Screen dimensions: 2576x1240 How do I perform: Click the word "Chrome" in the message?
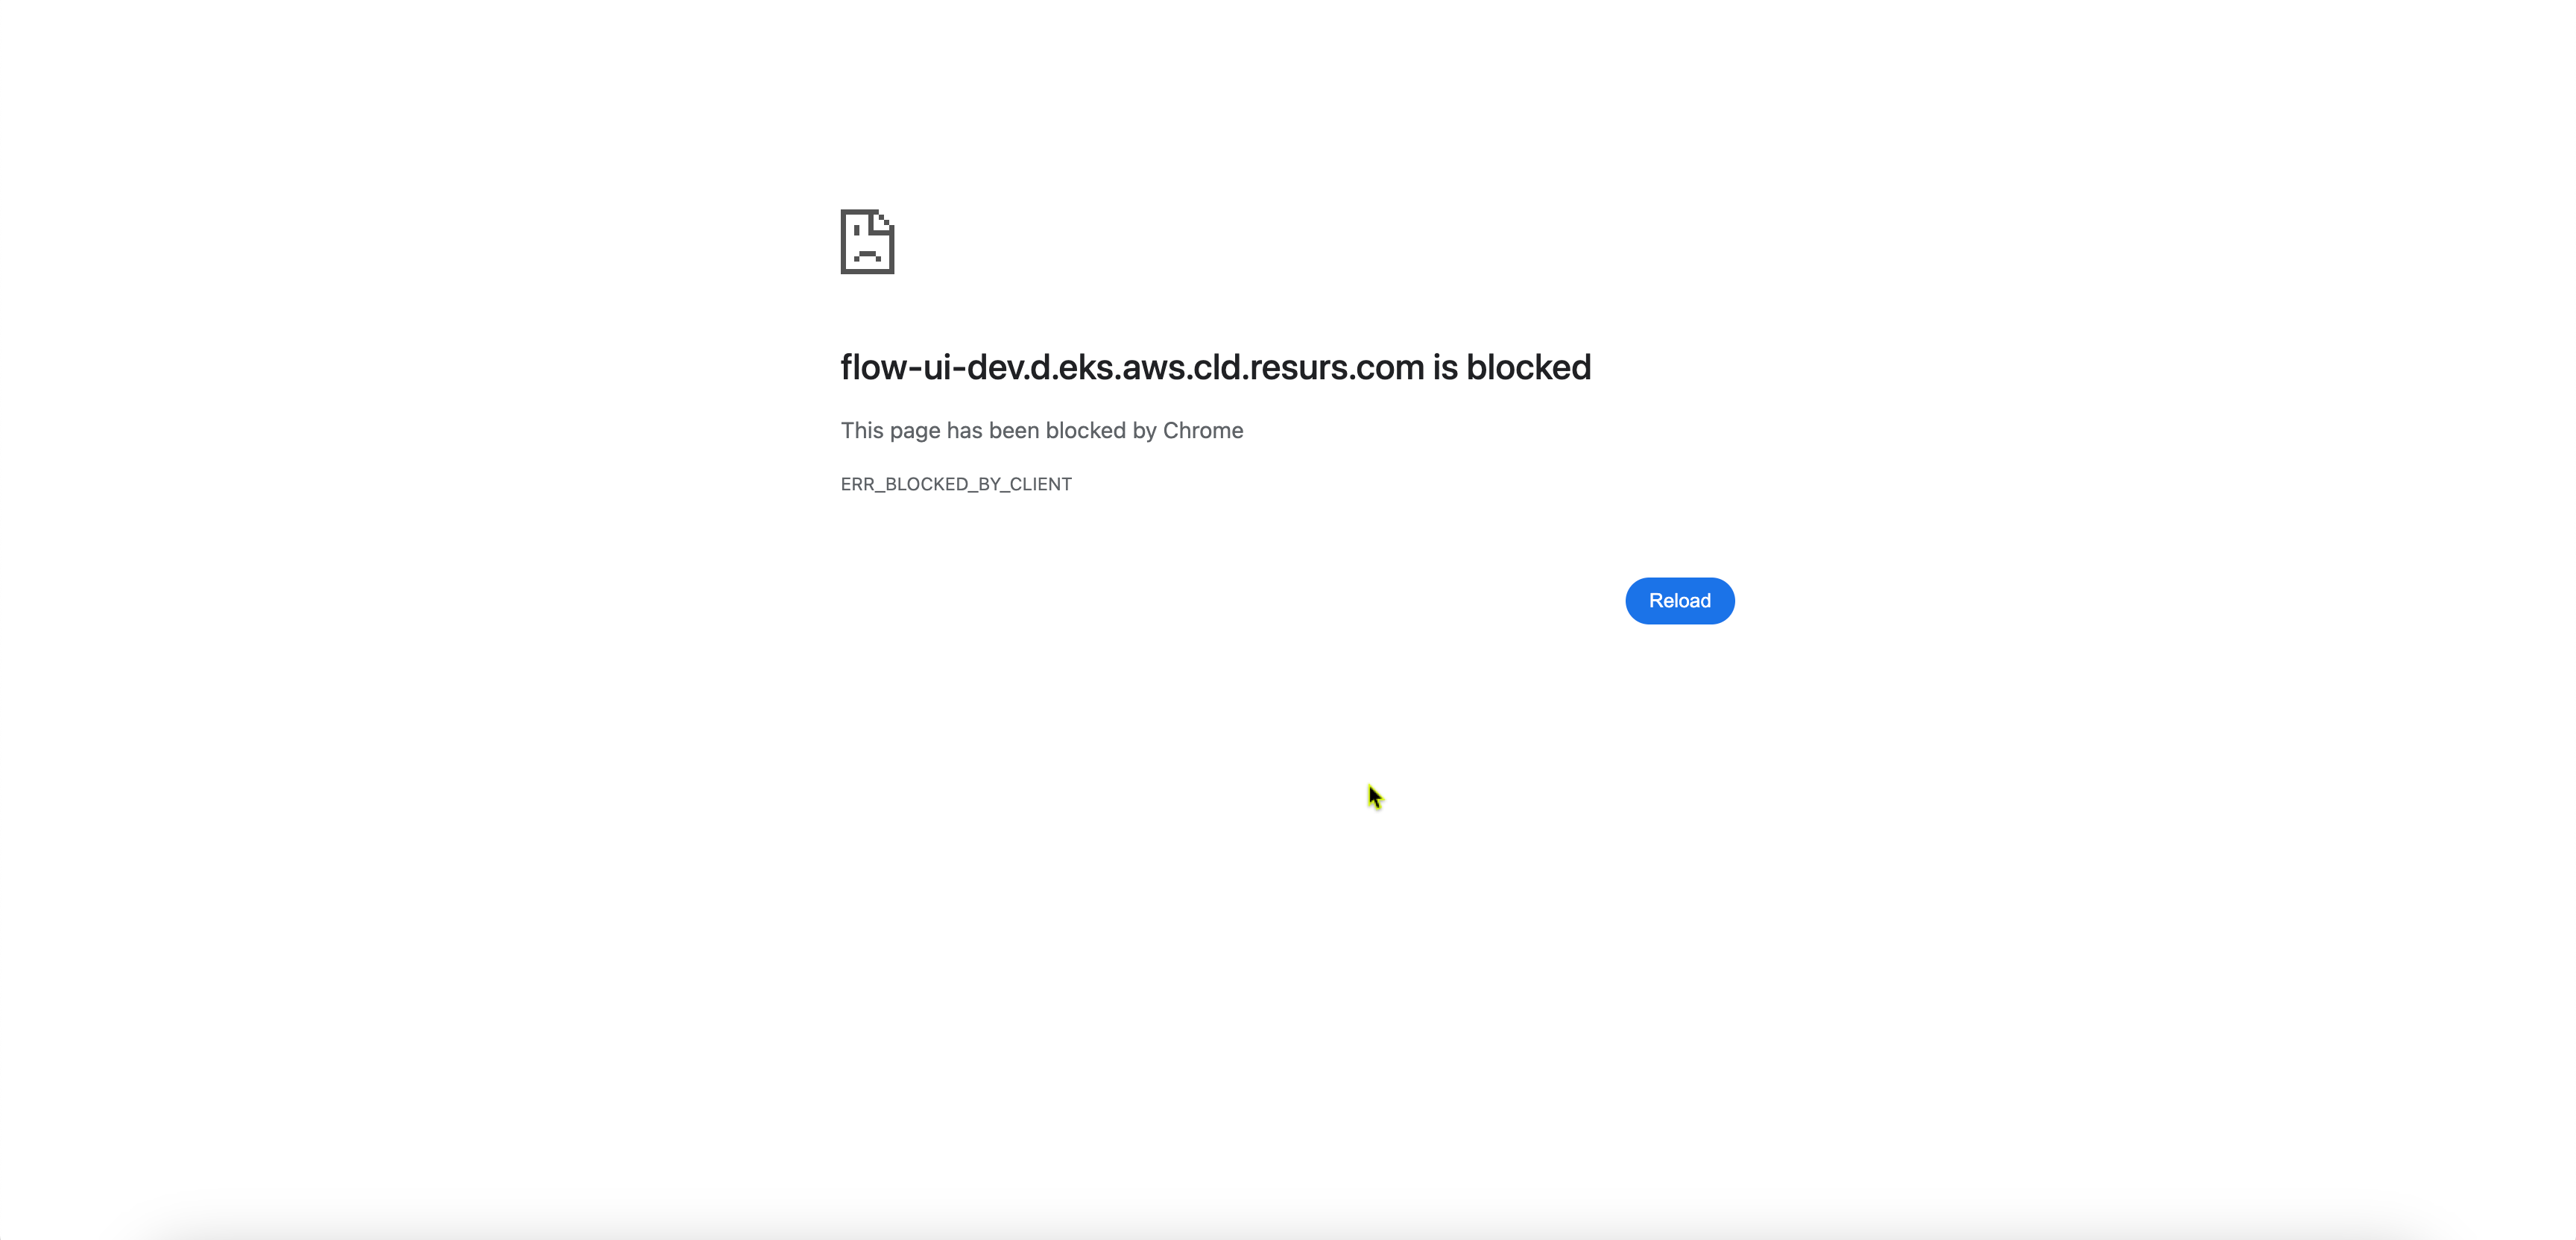click(x=1203, y=430)
